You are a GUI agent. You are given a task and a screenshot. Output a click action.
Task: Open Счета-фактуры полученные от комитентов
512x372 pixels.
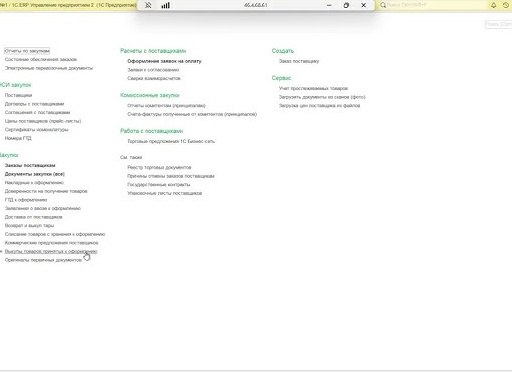pos(192,114)
